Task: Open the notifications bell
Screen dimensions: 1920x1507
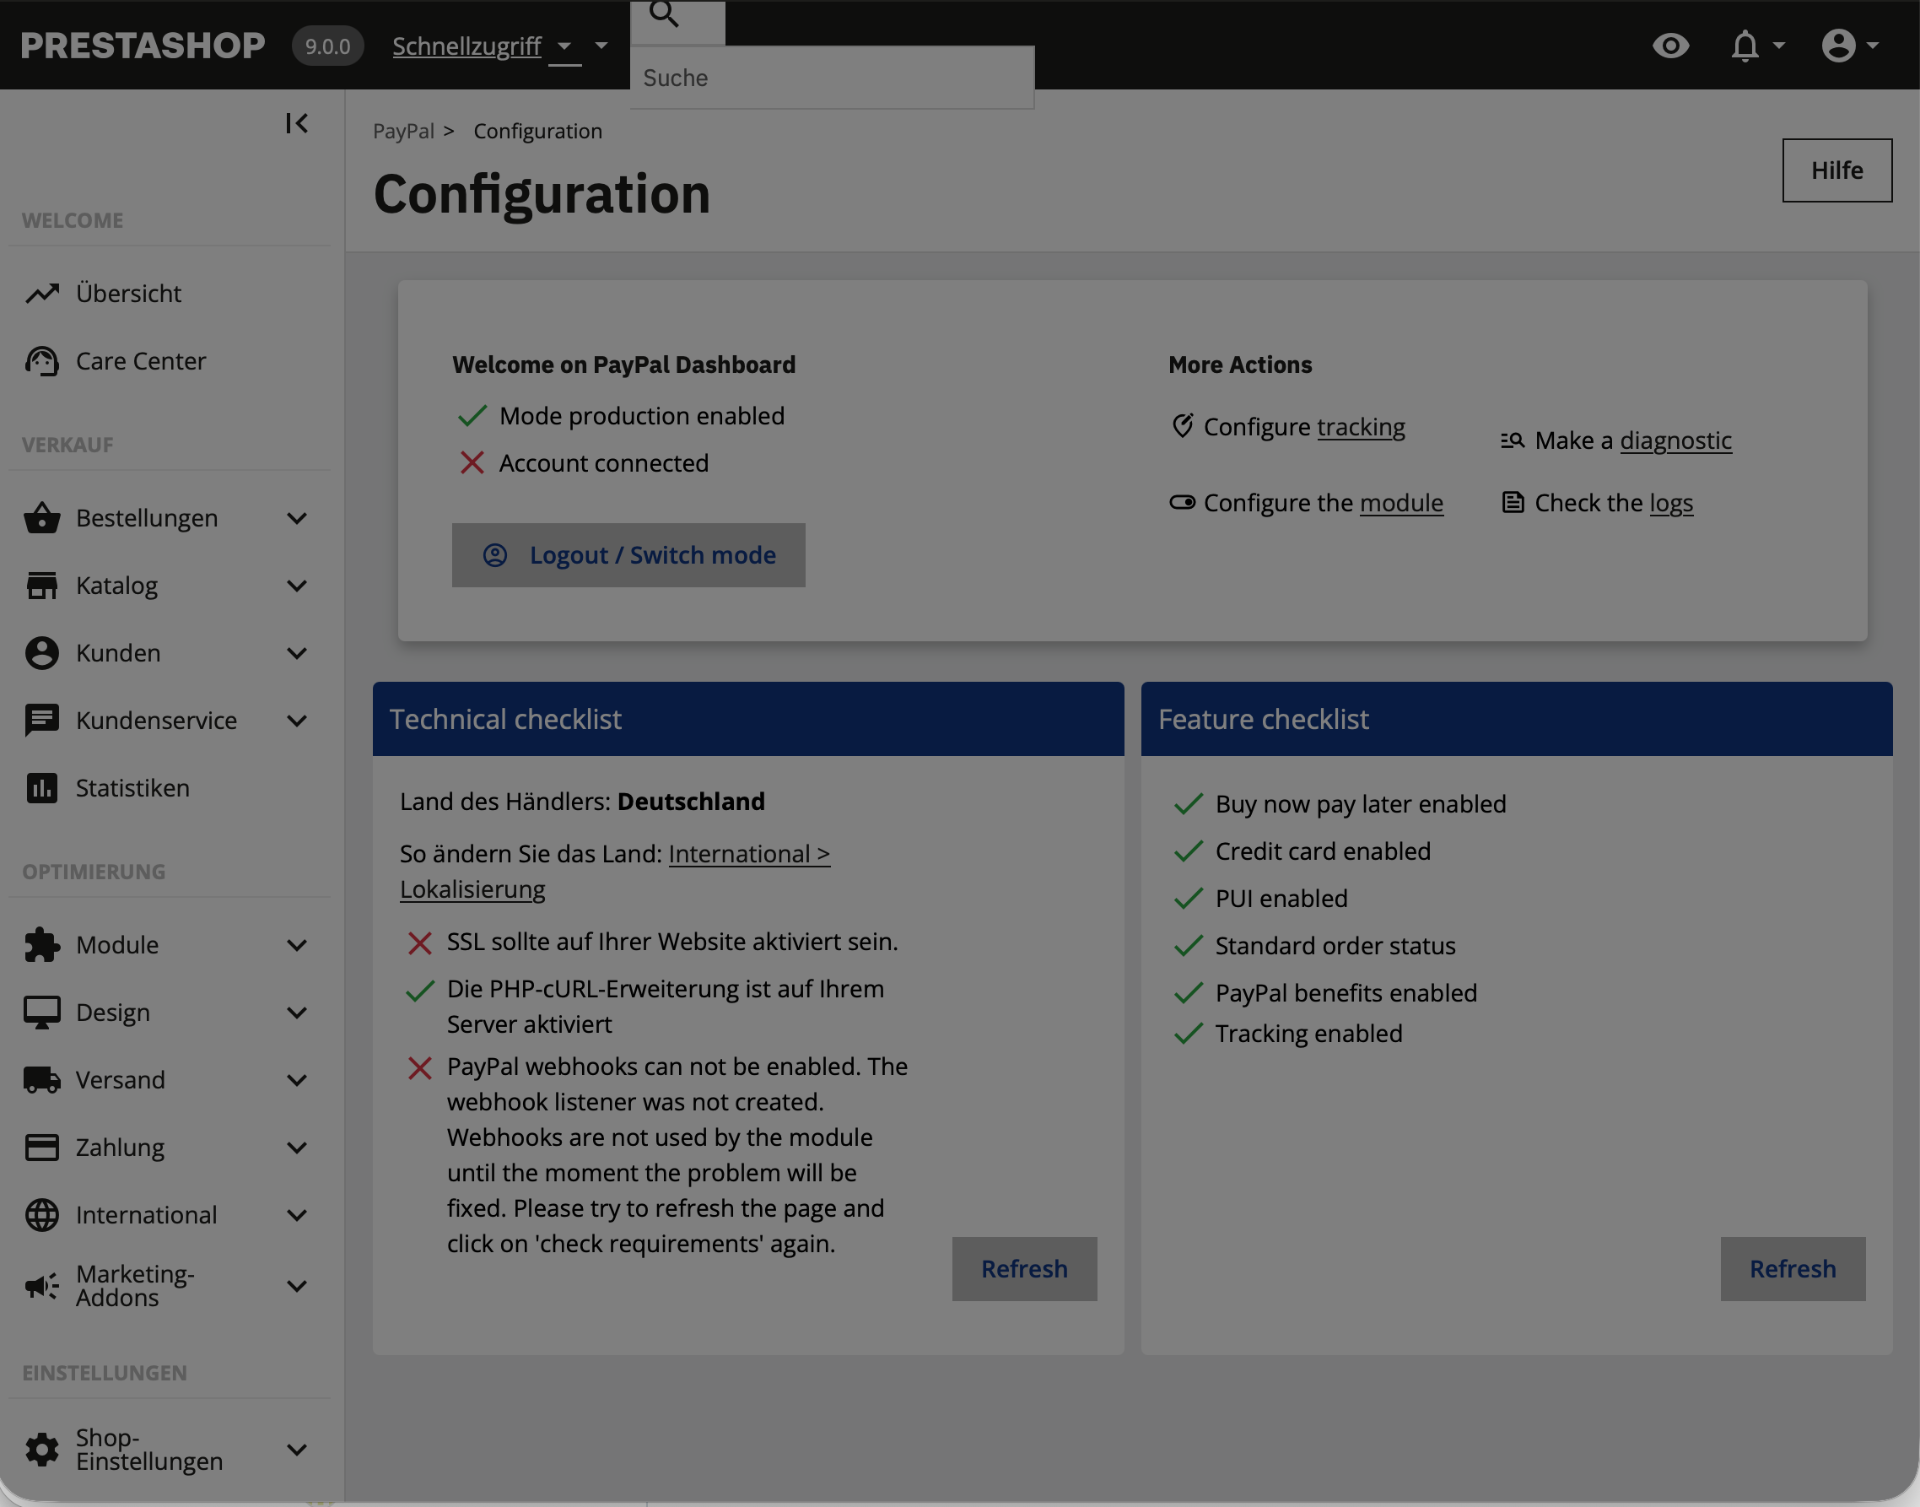Action: [1745, 46]
